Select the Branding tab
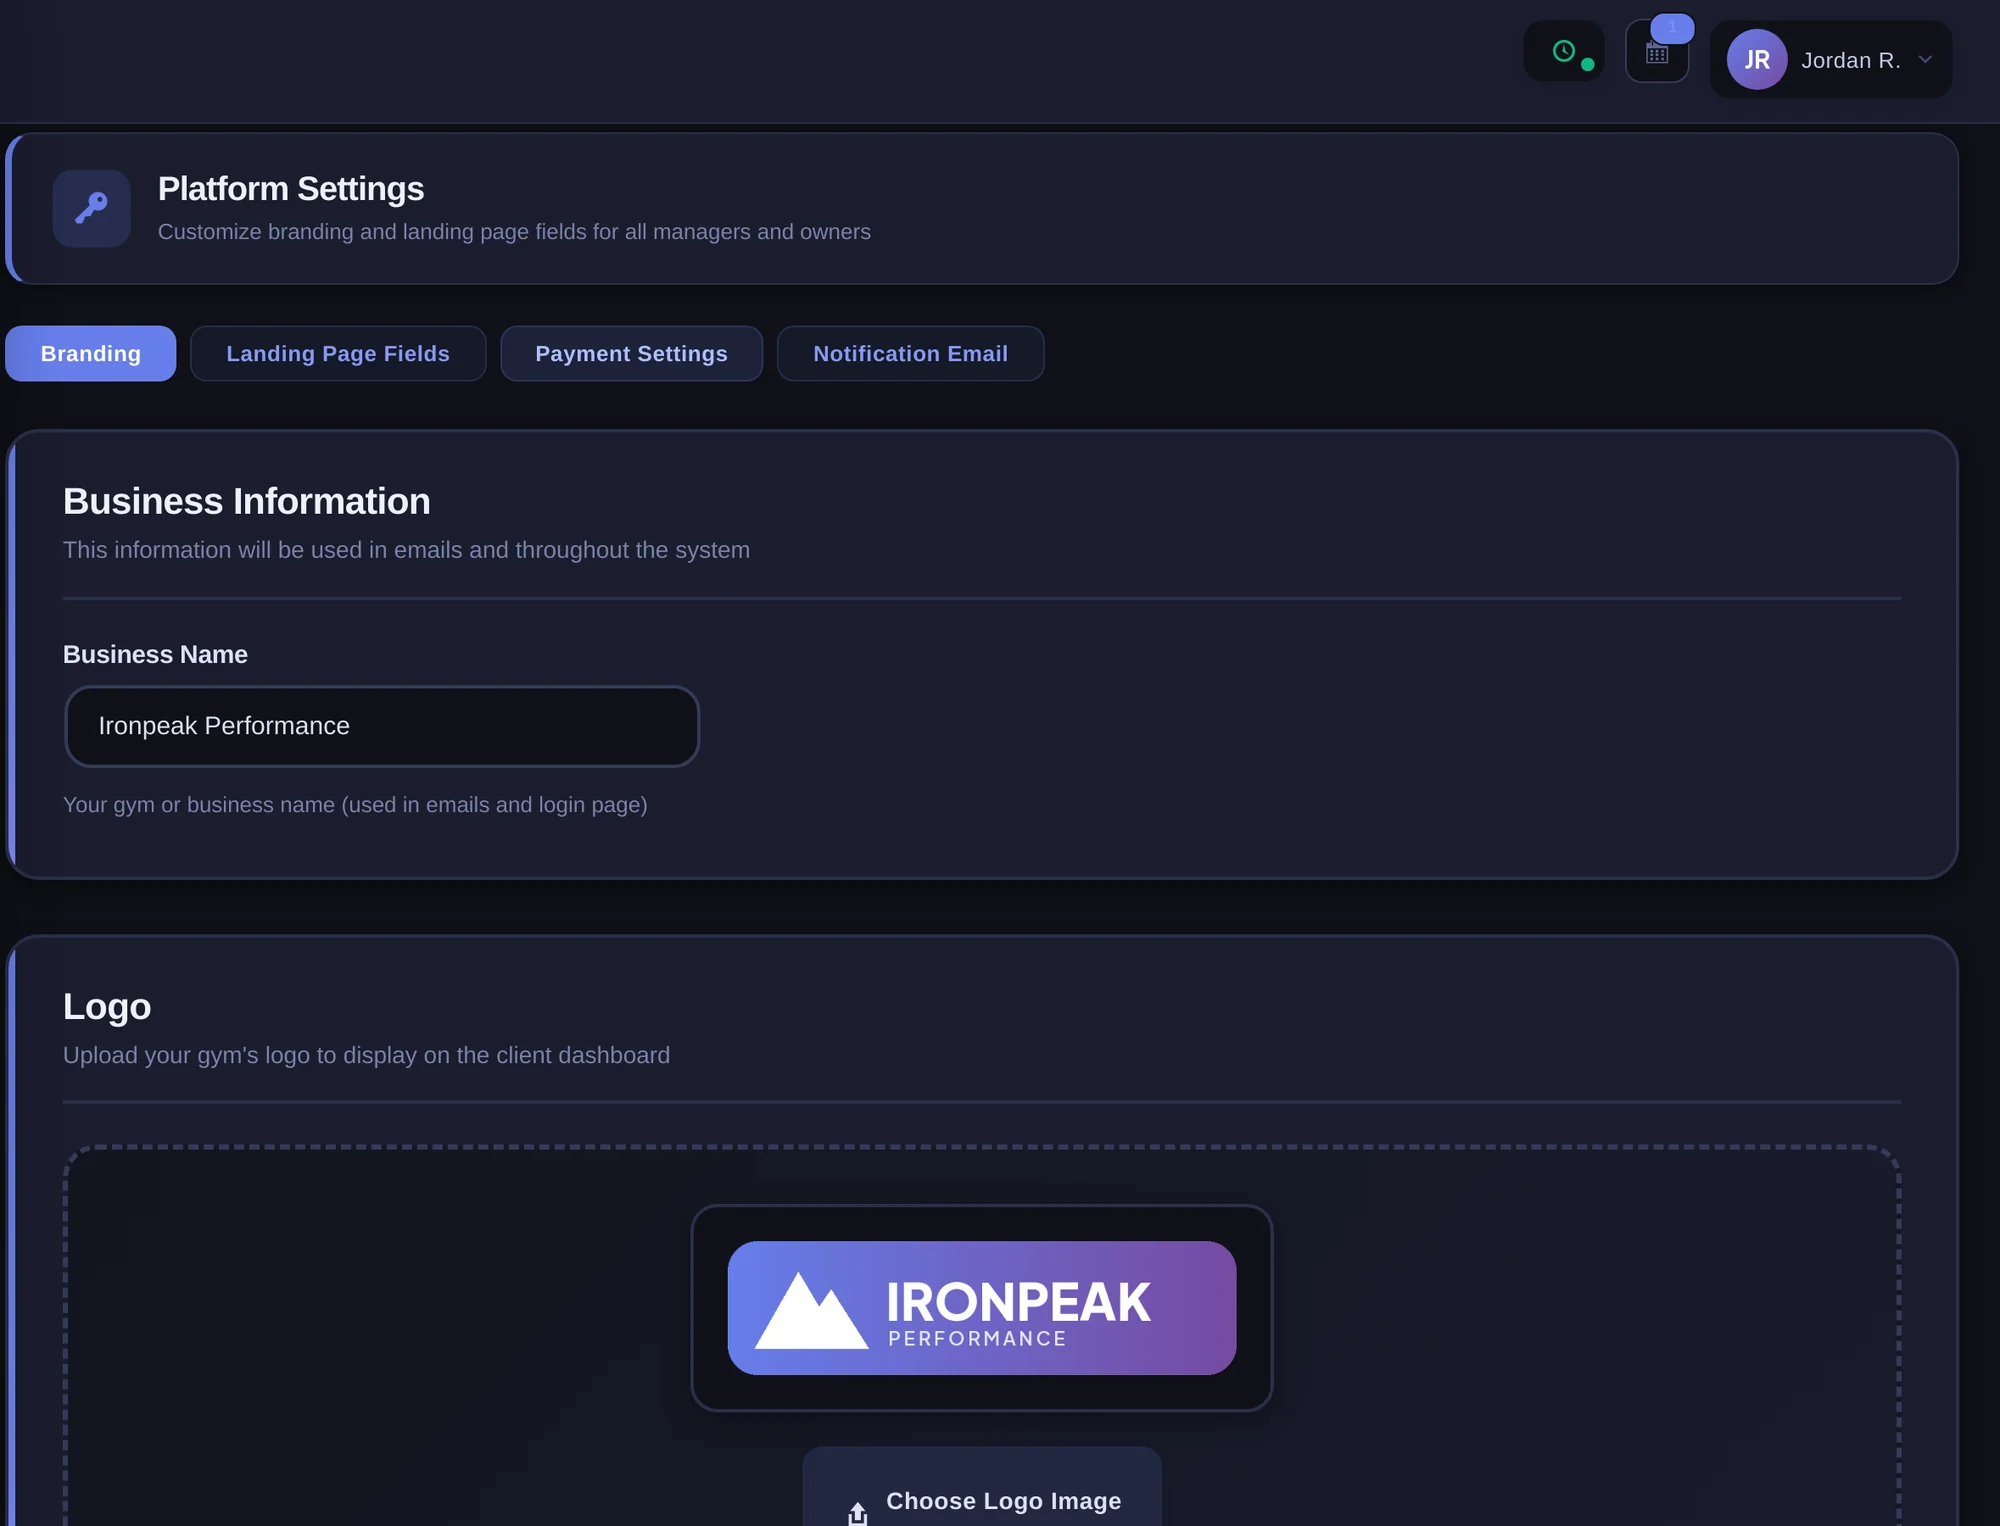Image resolution: width=2000 pixels, height=1526 pixels. (x=91, y=353)
